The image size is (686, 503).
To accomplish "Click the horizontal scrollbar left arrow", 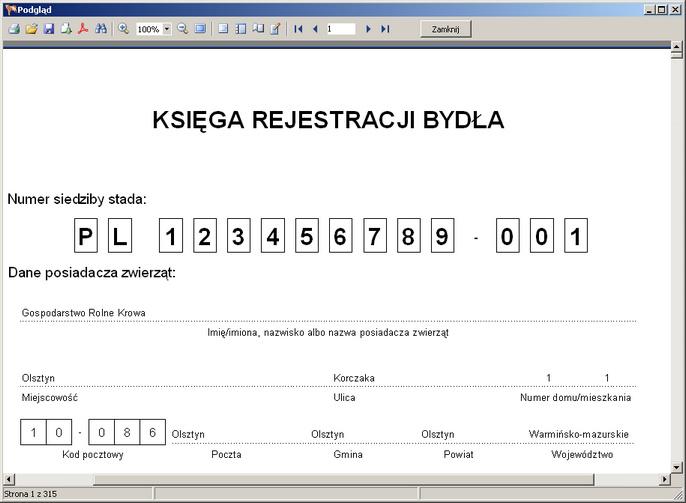I will coord(8,479).
